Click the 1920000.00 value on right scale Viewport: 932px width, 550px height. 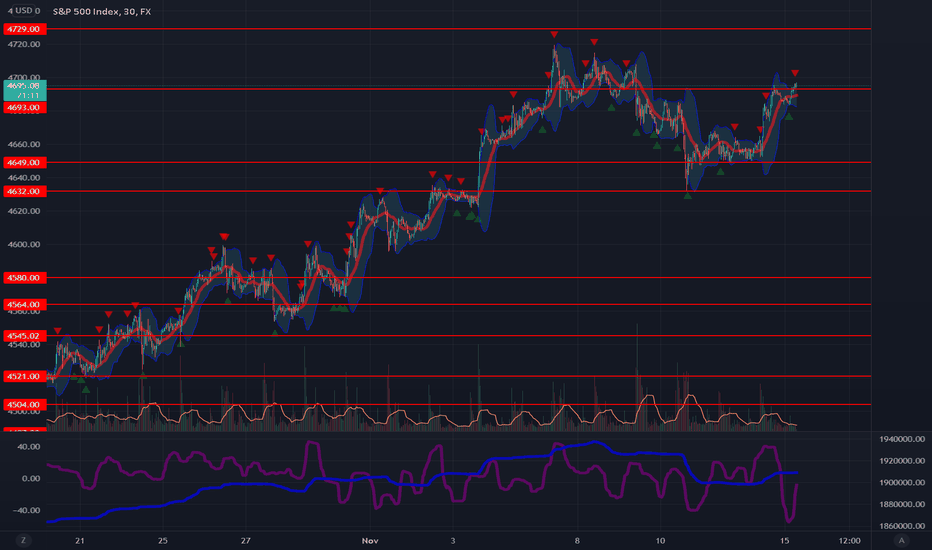tap(902, 461)
